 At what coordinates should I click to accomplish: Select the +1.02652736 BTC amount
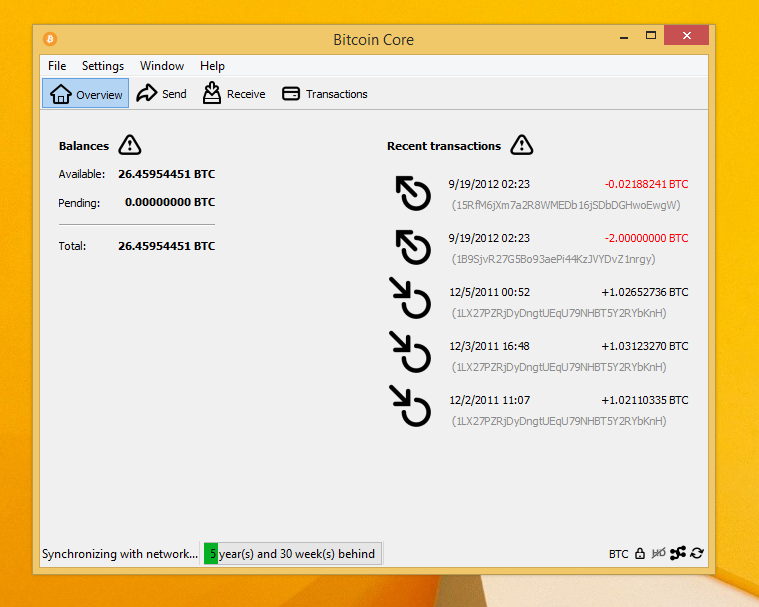coord(645,292)
